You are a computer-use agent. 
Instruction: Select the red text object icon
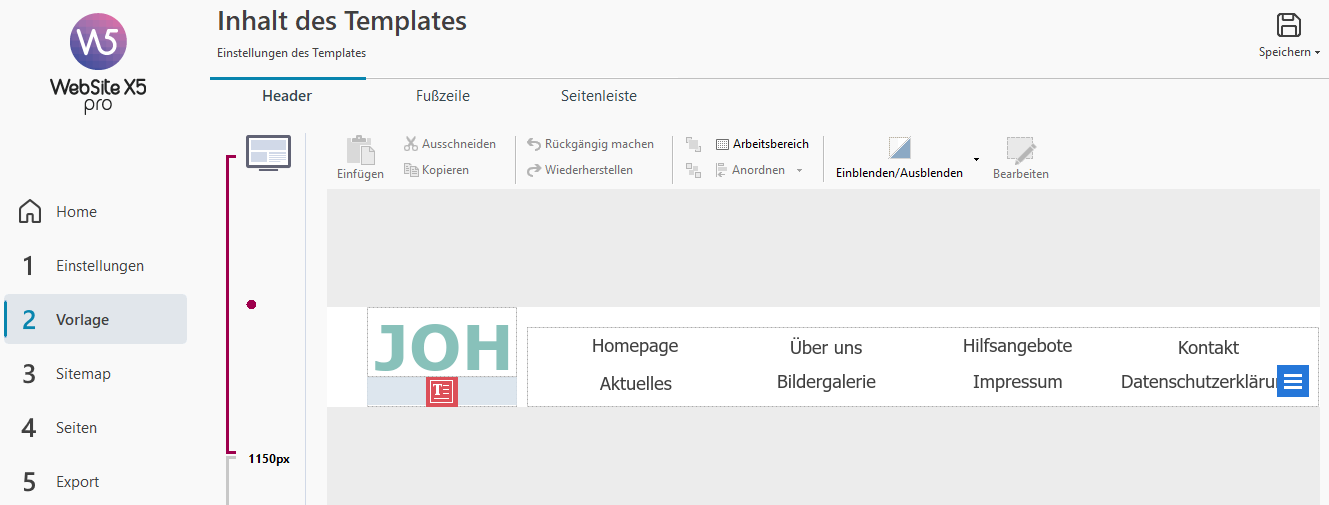(442, 392)
